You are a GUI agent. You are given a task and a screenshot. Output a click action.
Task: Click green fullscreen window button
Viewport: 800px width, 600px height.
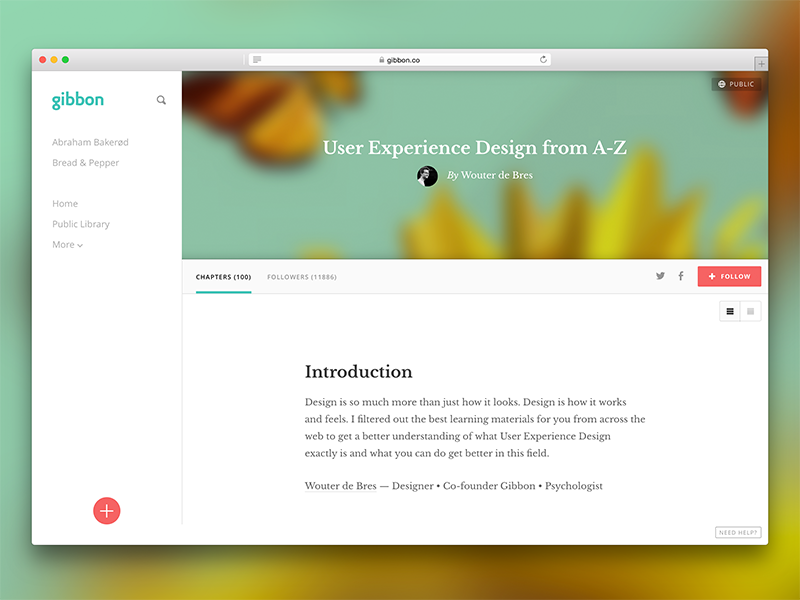(x=65, y=60)
